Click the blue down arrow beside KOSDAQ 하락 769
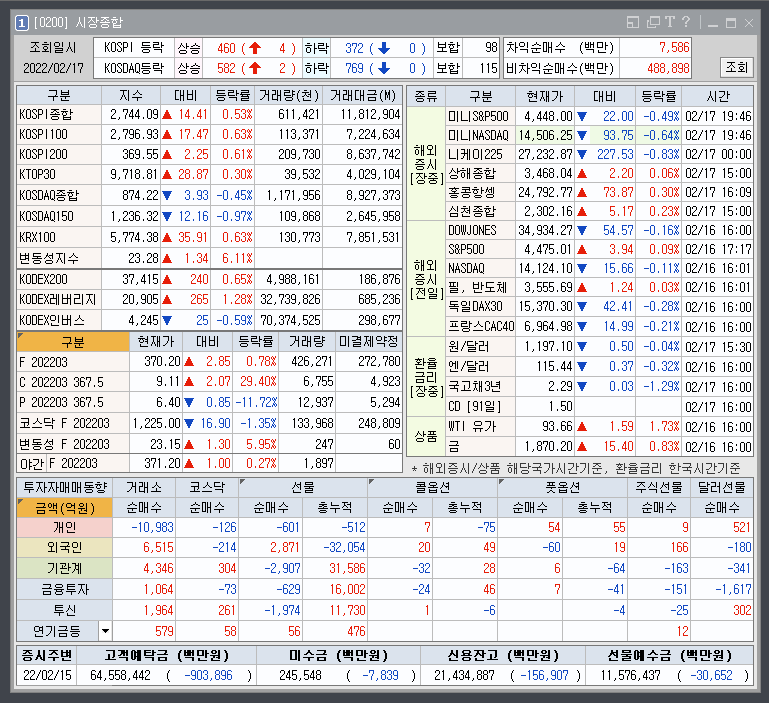Image resolution: width=769 pixels, height=703 pixels. (384, 68)
